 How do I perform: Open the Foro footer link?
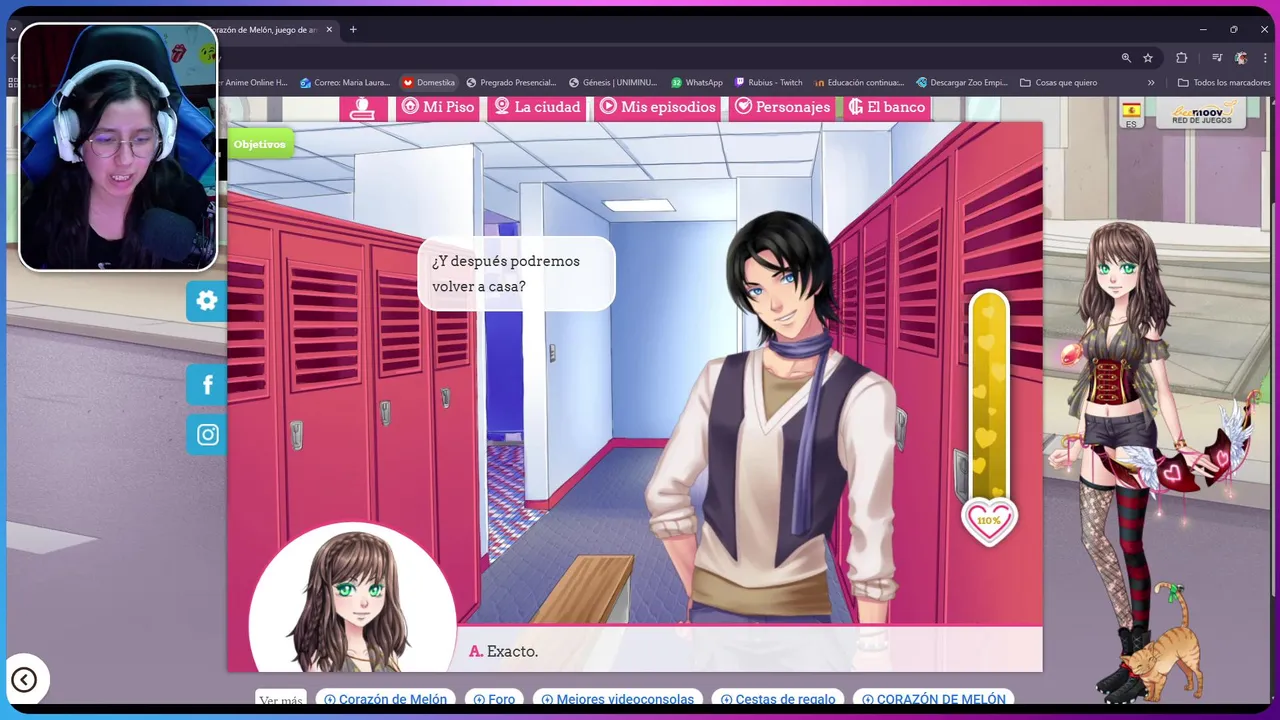494,699
